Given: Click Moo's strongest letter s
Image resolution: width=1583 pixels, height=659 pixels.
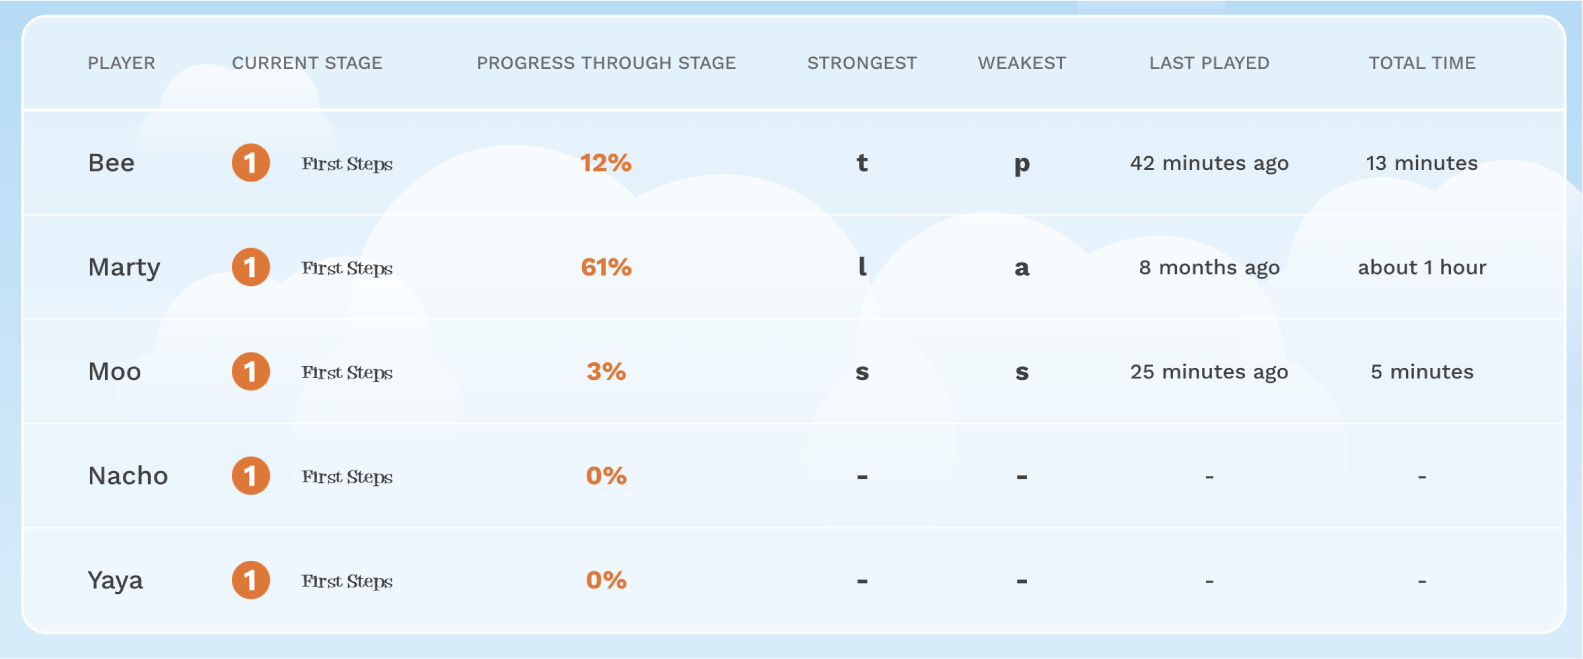Looking at the screenshot, I should coord(862,371).
